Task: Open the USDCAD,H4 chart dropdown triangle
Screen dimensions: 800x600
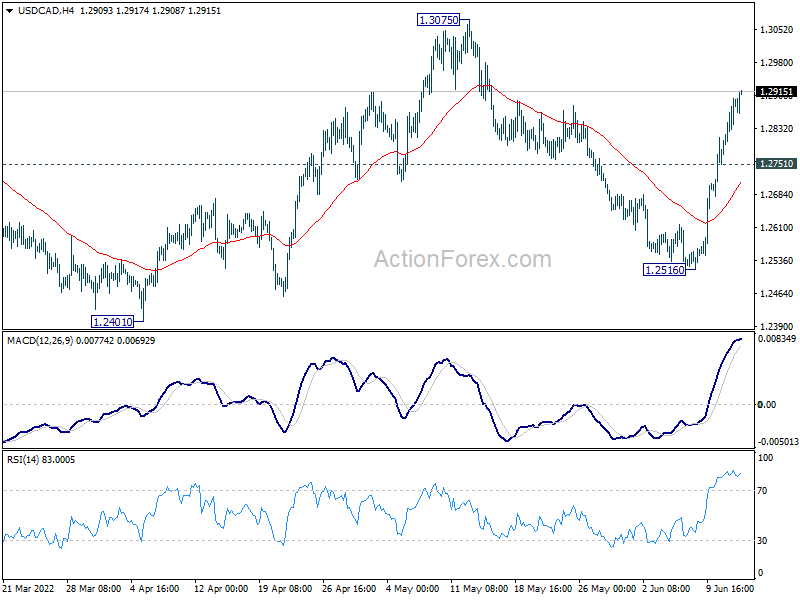Action: click(9, 11)
